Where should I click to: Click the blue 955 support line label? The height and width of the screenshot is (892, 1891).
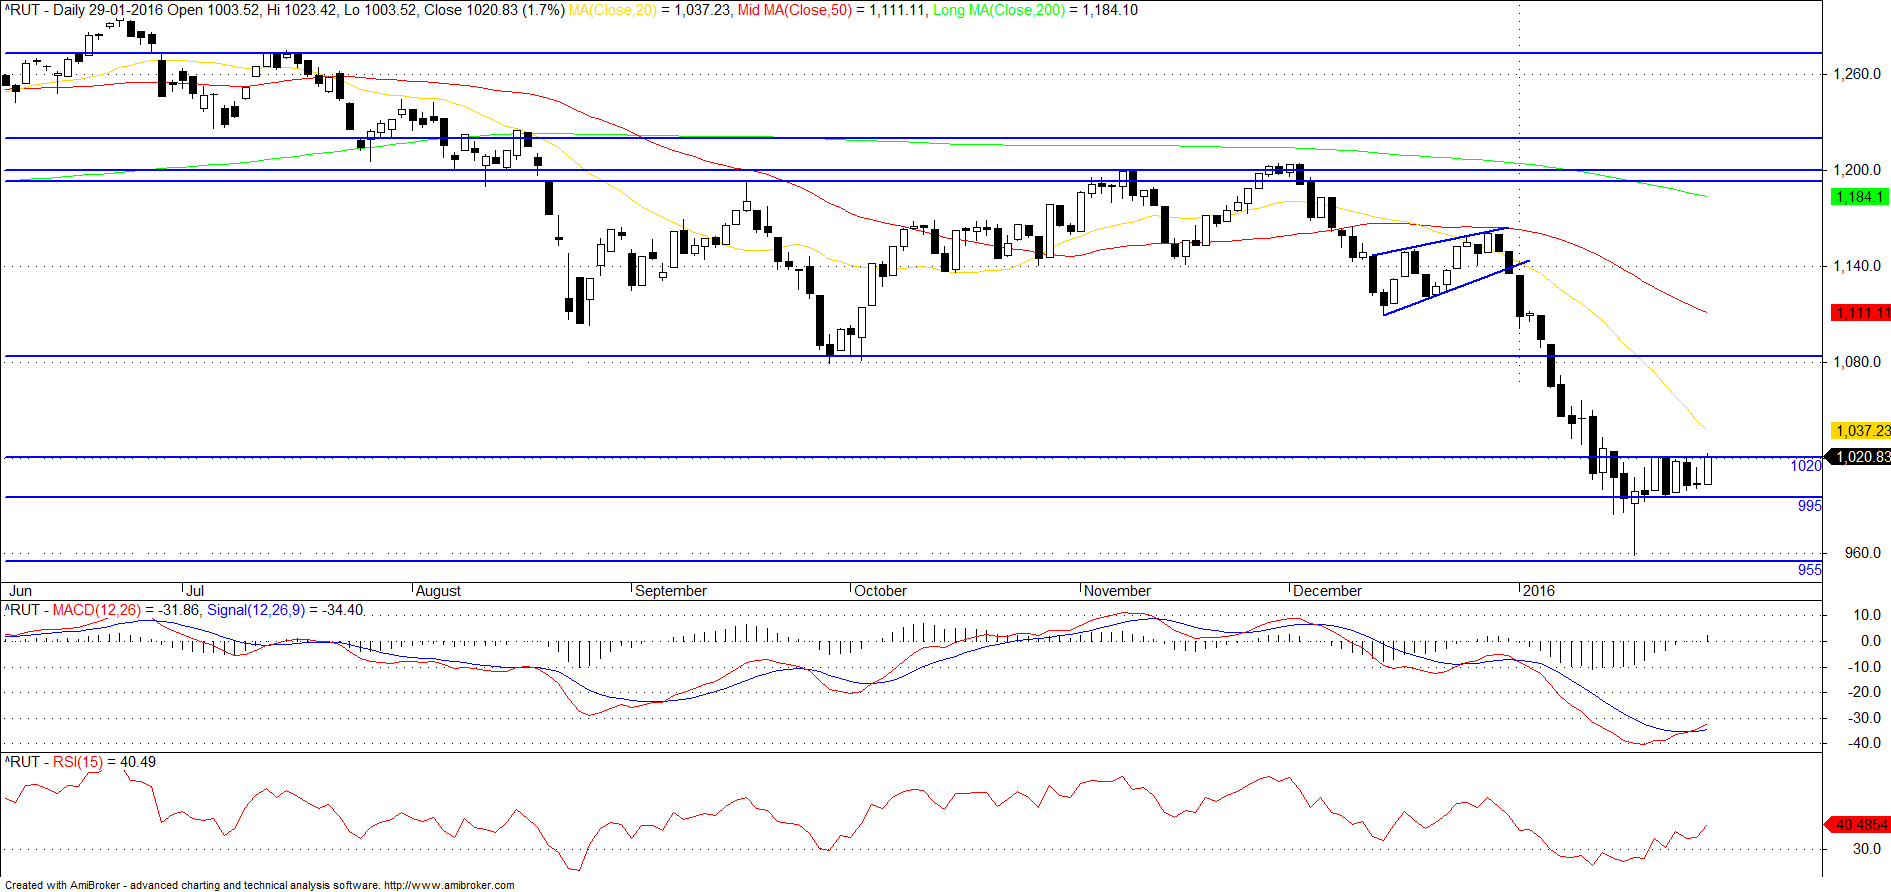(x=1810, y=570)
